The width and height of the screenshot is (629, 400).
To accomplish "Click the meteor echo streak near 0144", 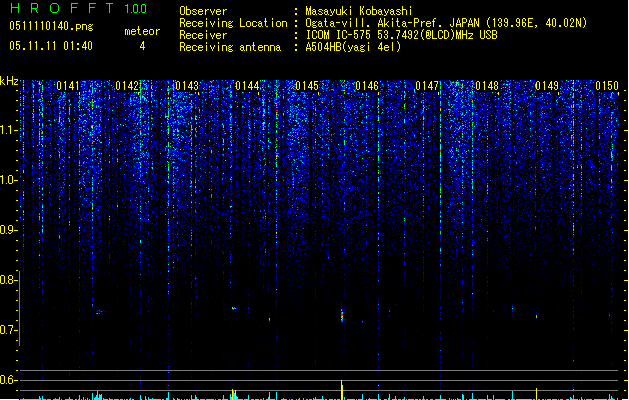I will tap(234, 308).
